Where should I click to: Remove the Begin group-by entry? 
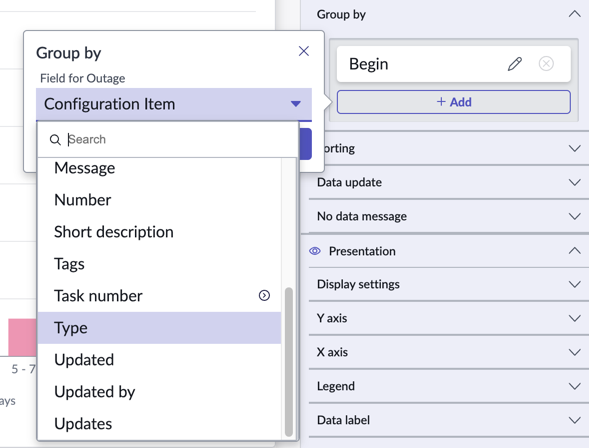pos(546,64)
